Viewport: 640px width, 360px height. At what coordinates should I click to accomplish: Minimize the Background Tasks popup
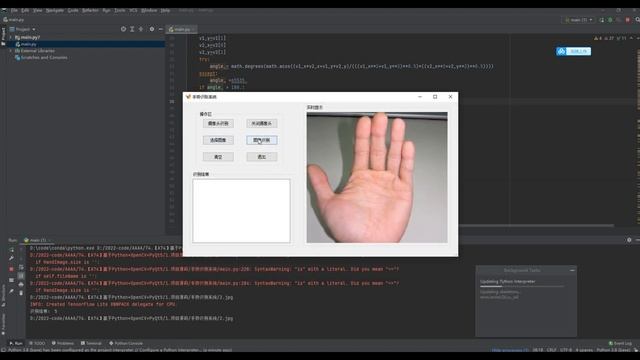pos(572,270)
